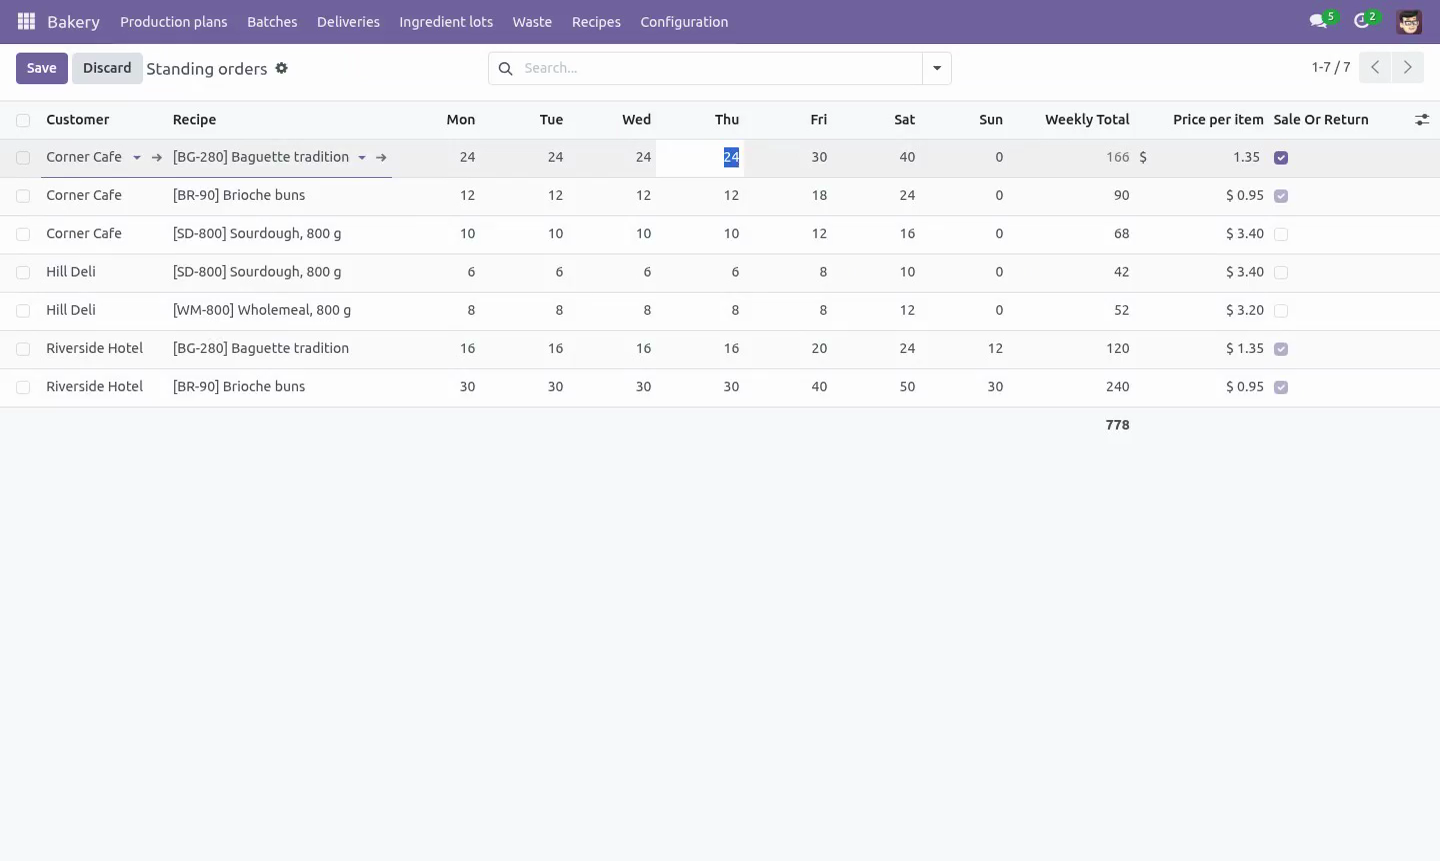Click weekly total 240 in Brioche buns row

pos(1117,387)
